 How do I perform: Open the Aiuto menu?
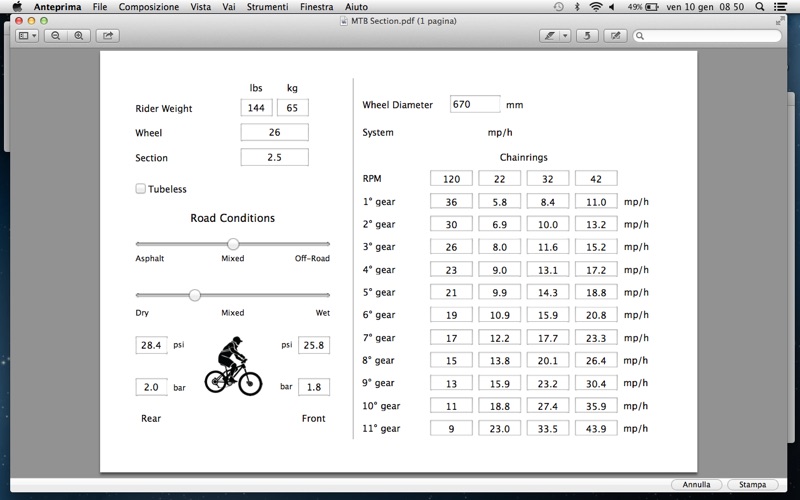[356, 7]
